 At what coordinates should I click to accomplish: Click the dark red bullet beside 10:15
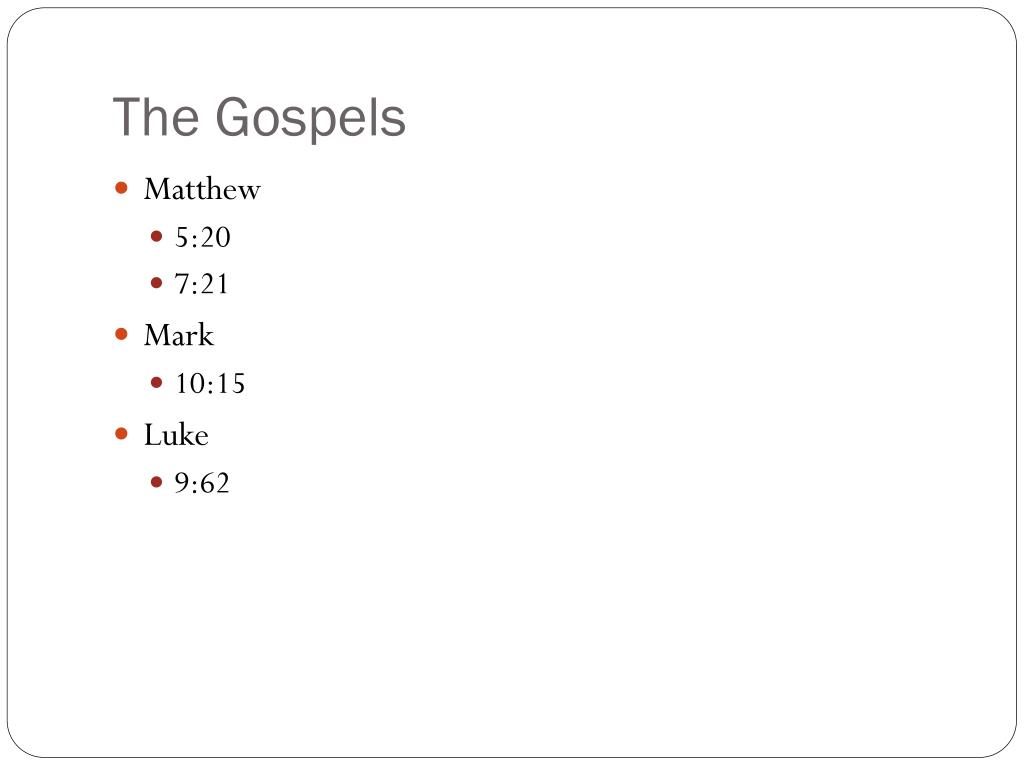[x=156, y=383]
